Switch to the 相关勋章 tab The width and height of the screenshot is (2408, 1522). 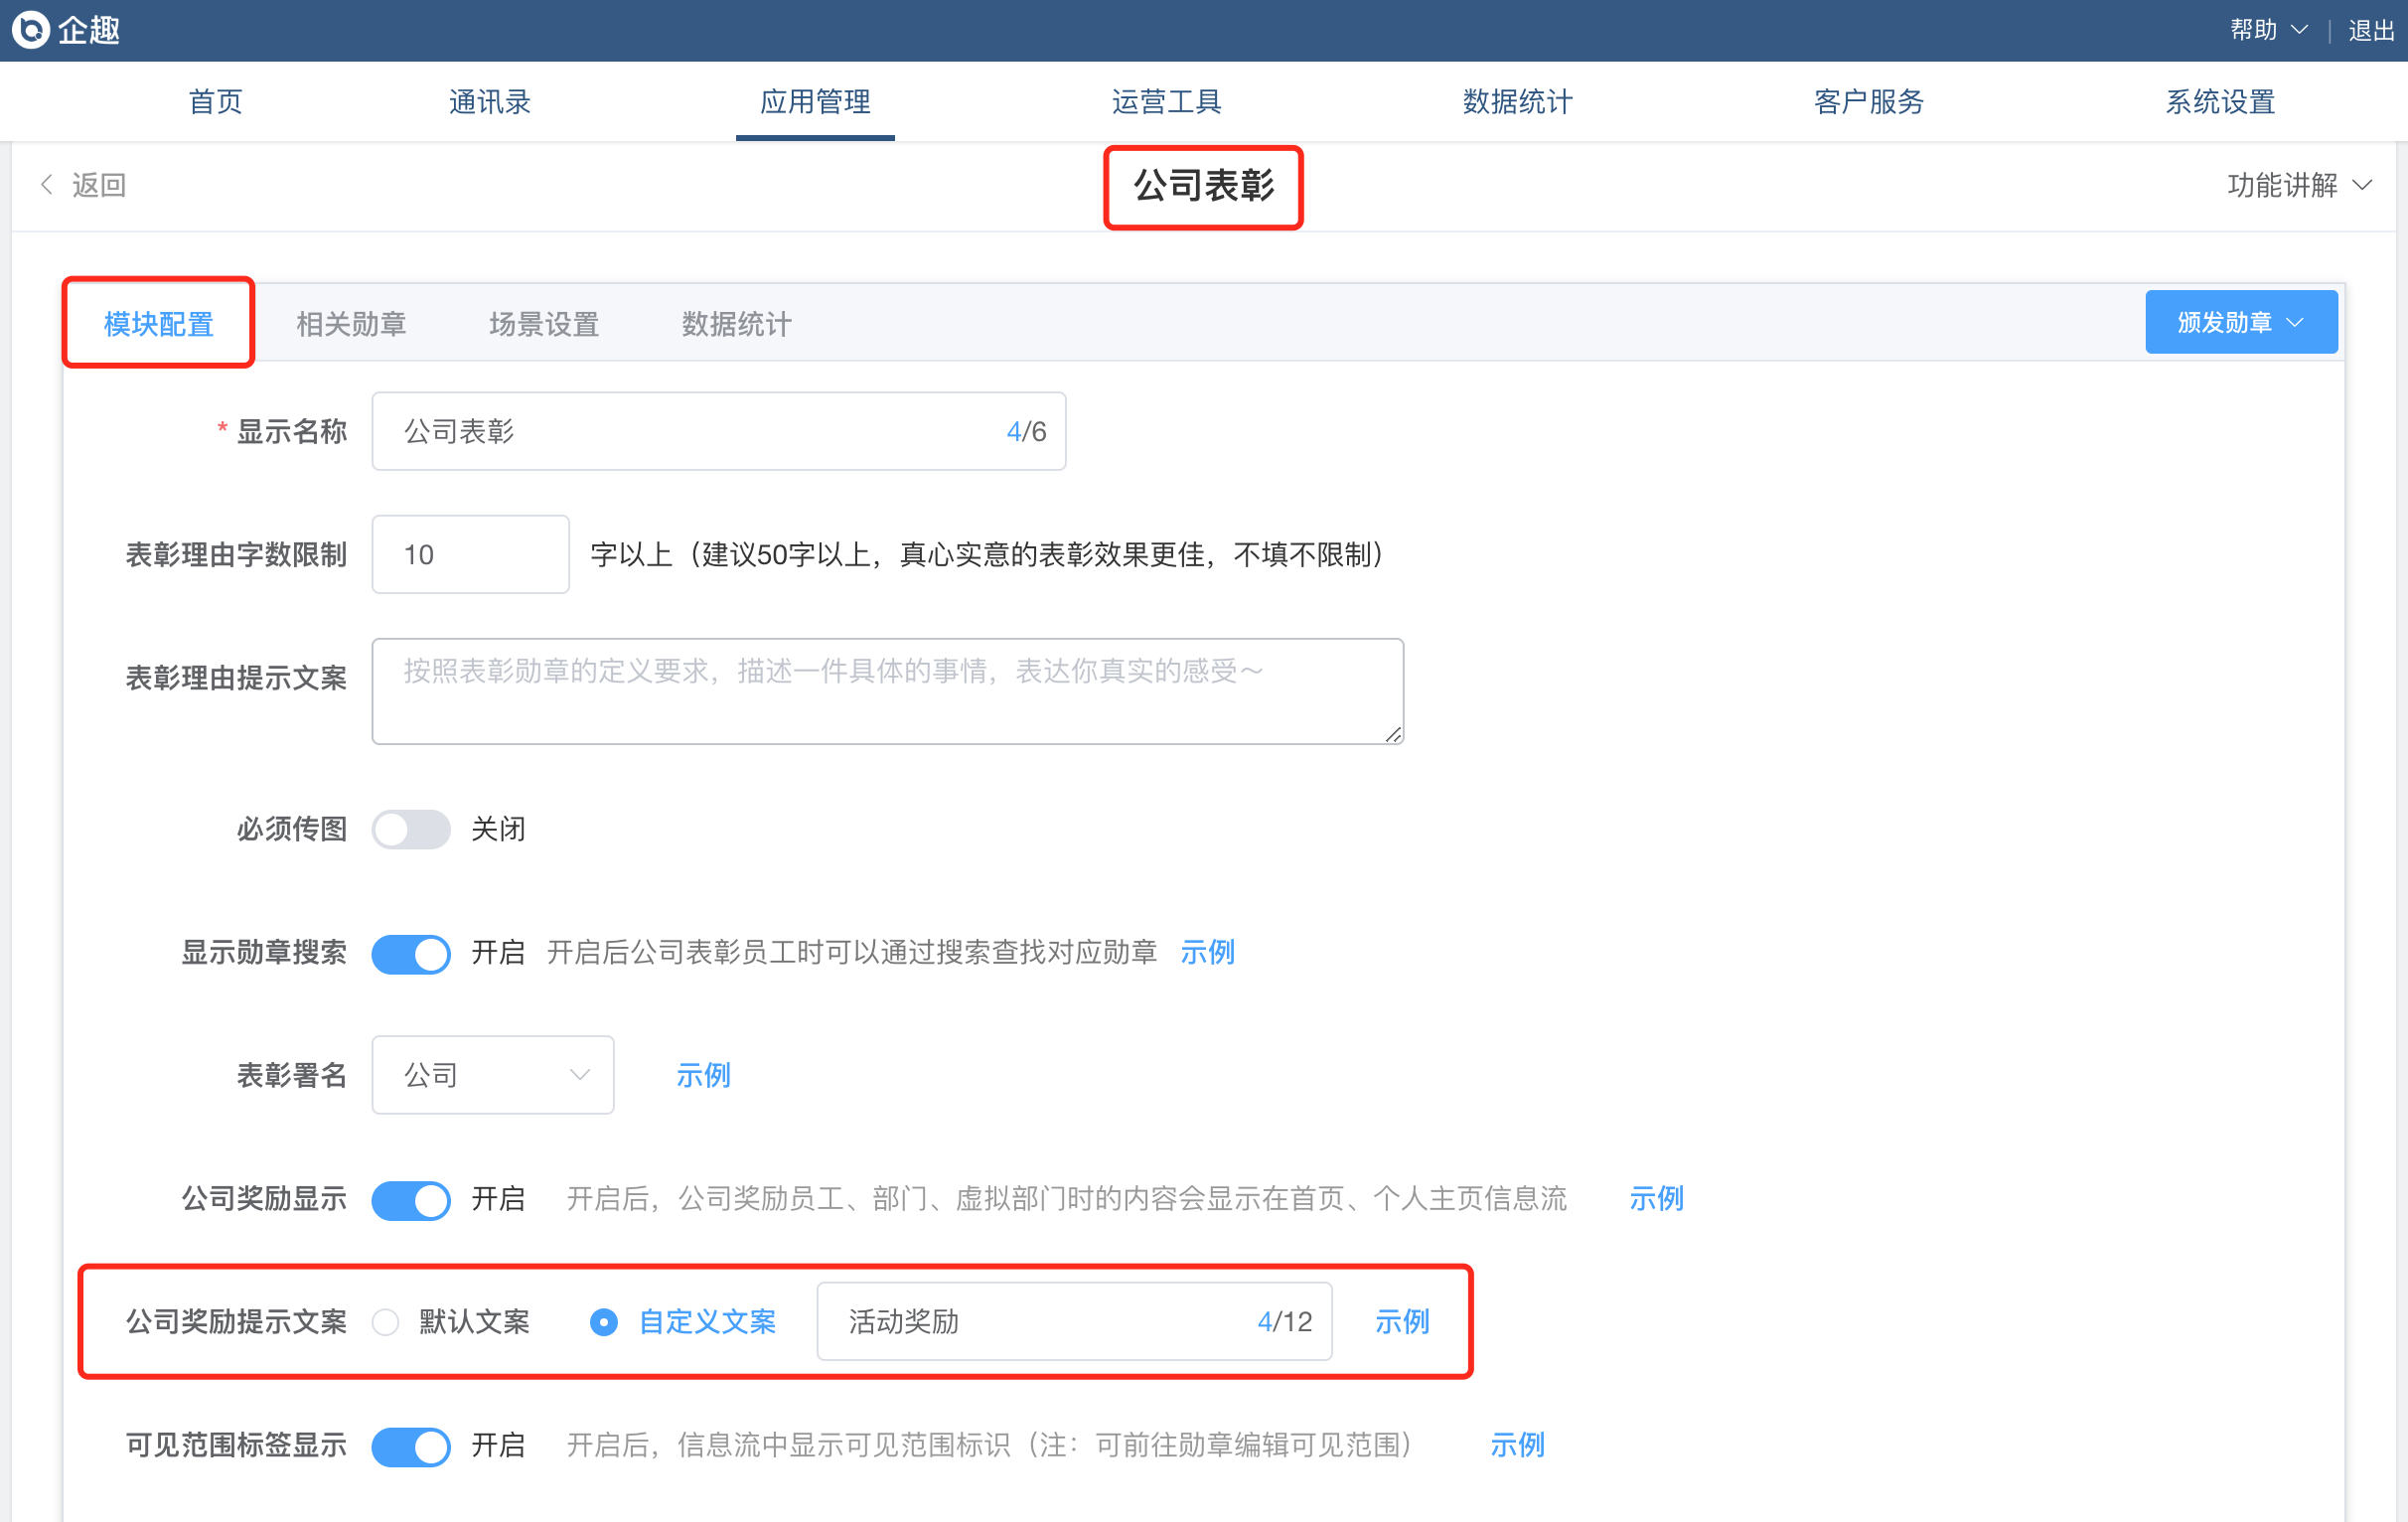tap(351, 324)
